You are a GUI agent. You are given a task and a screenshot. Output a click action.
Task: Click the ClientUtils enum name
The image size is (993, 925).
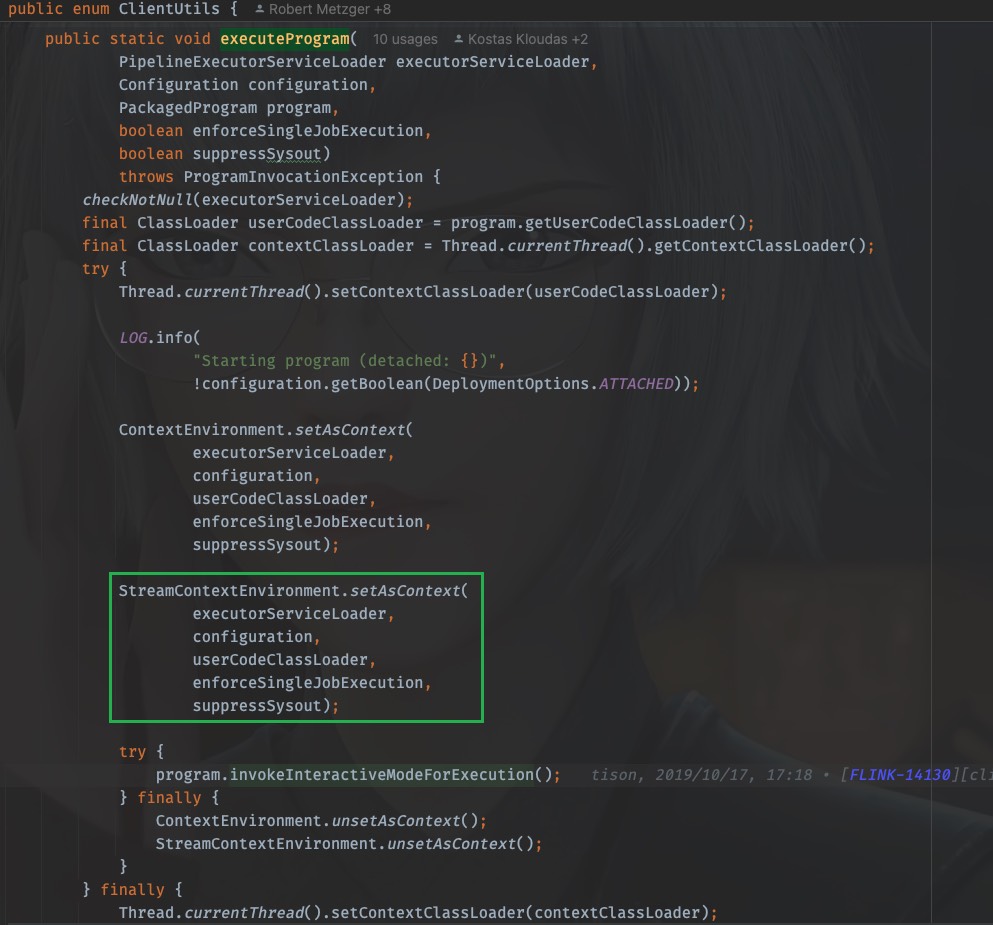pos(169,9)
